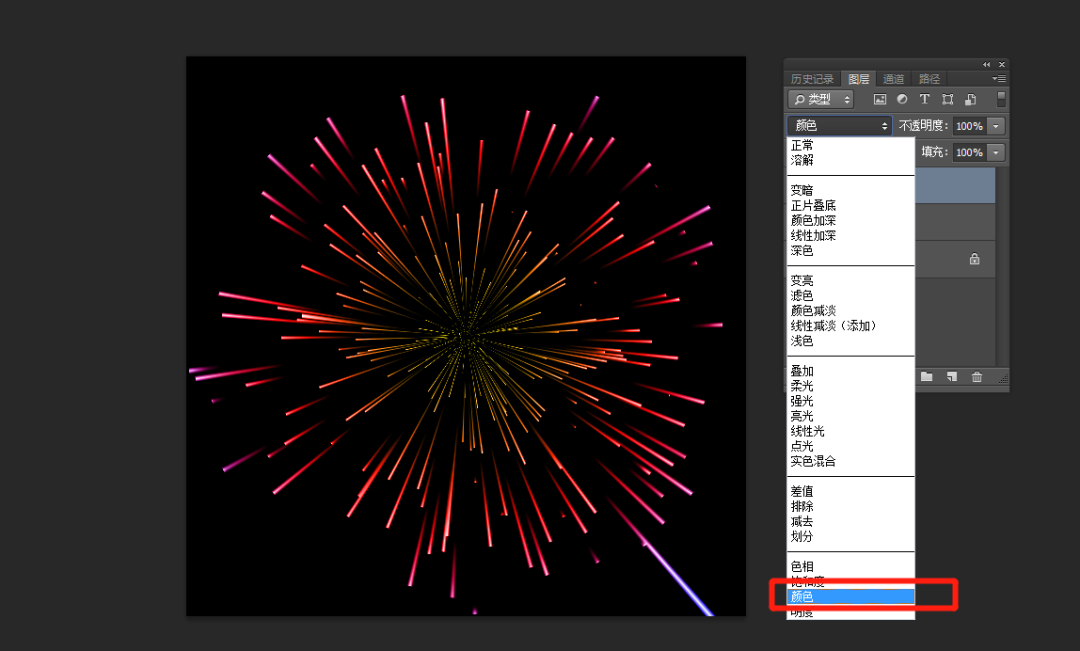This screenshot has width=1080, height=651.
Task: Click the 颜色 blend mode combo box
Action: (840, 125)
